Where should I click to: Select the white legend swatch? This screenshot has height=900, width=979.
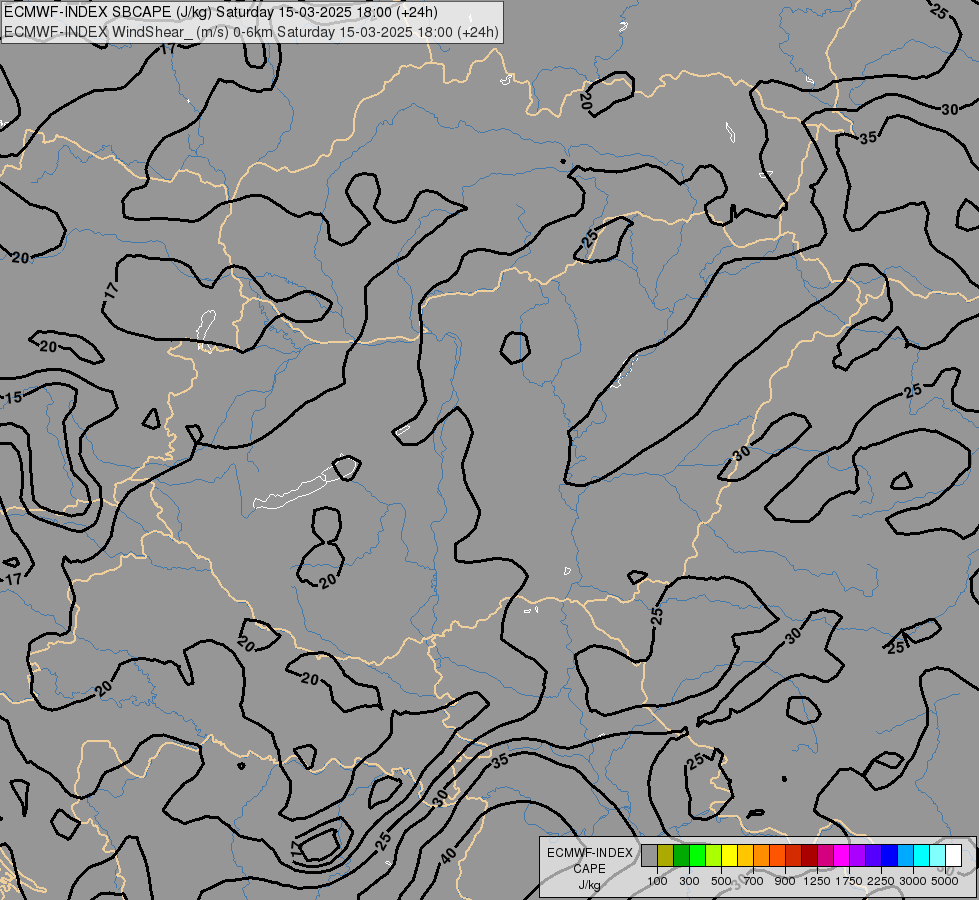coord(953,855)
